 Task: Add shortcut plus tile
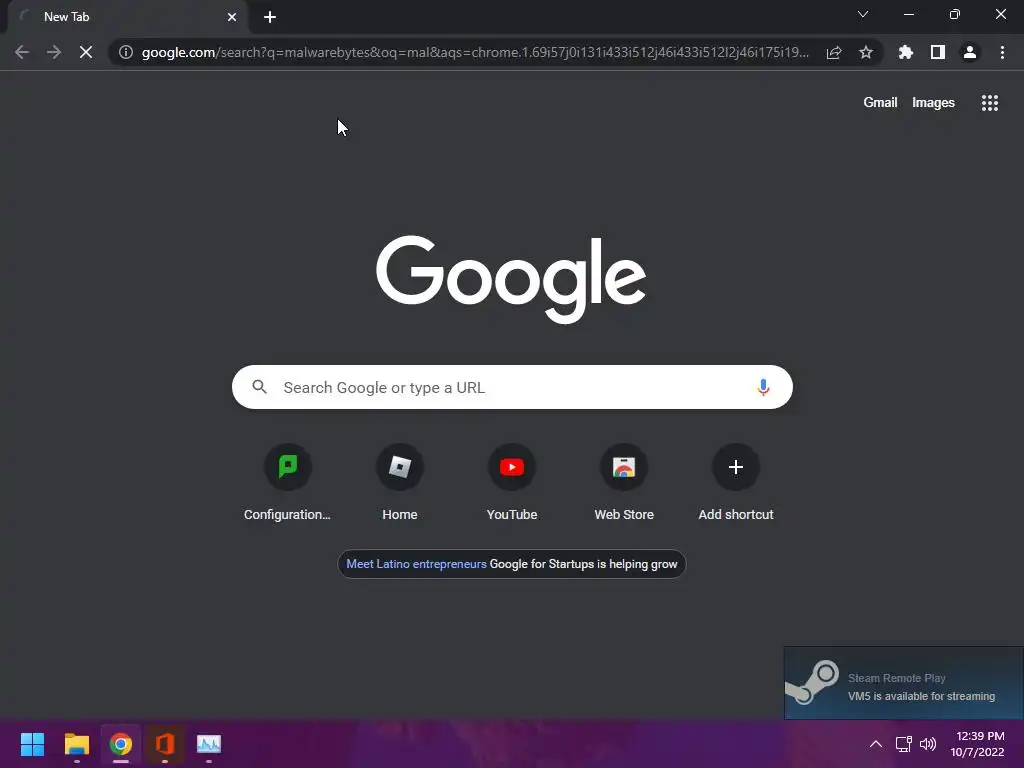(736, 483)
